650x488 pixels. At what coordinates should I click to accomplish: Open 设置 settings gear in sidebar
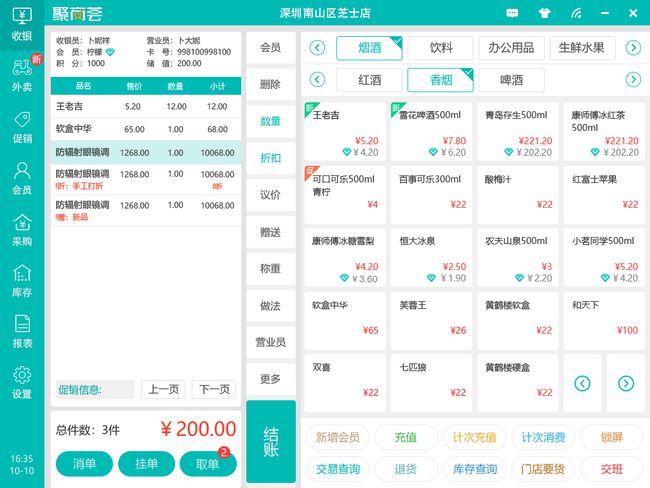pos(21,381)
